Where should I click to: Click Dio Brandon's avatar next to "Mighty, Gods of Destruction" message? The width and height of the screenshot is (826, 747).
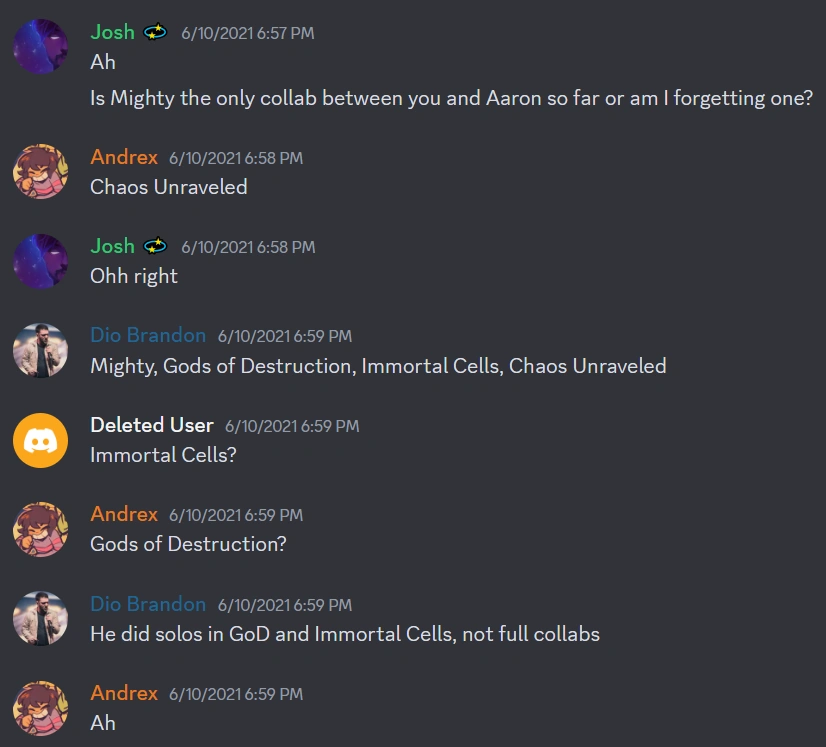pos(41,350)
